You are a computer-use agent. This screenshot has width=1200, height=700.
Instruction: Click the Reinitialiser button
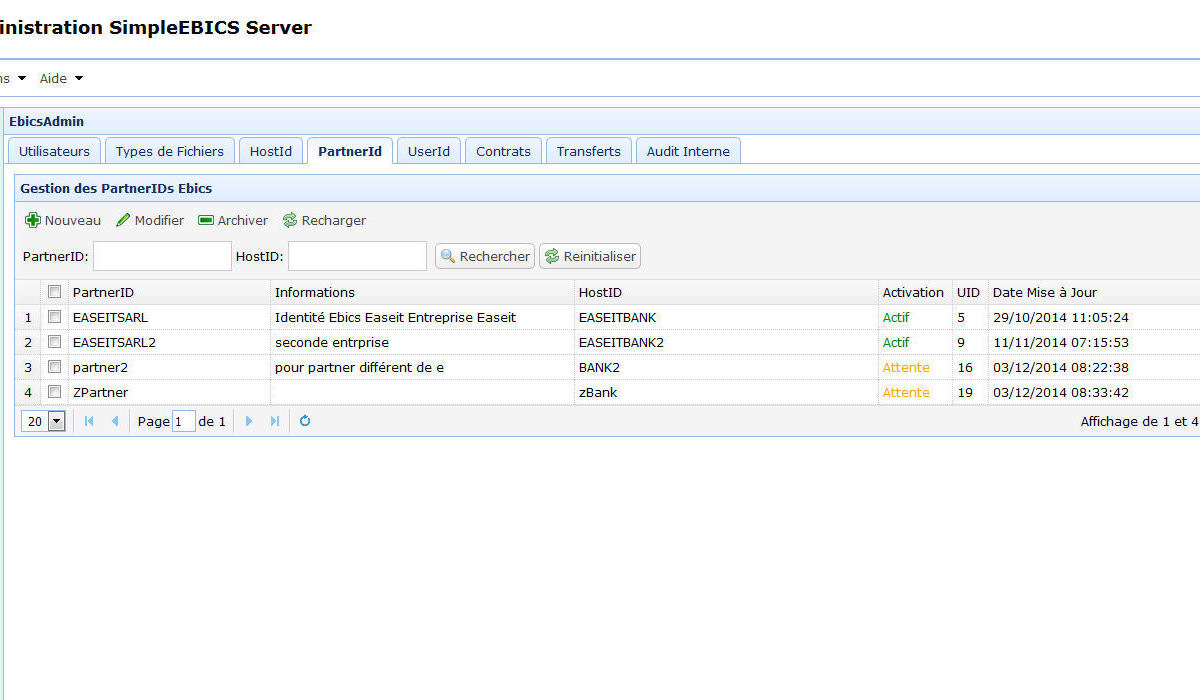pyautogui.click(x=590, y=256)
